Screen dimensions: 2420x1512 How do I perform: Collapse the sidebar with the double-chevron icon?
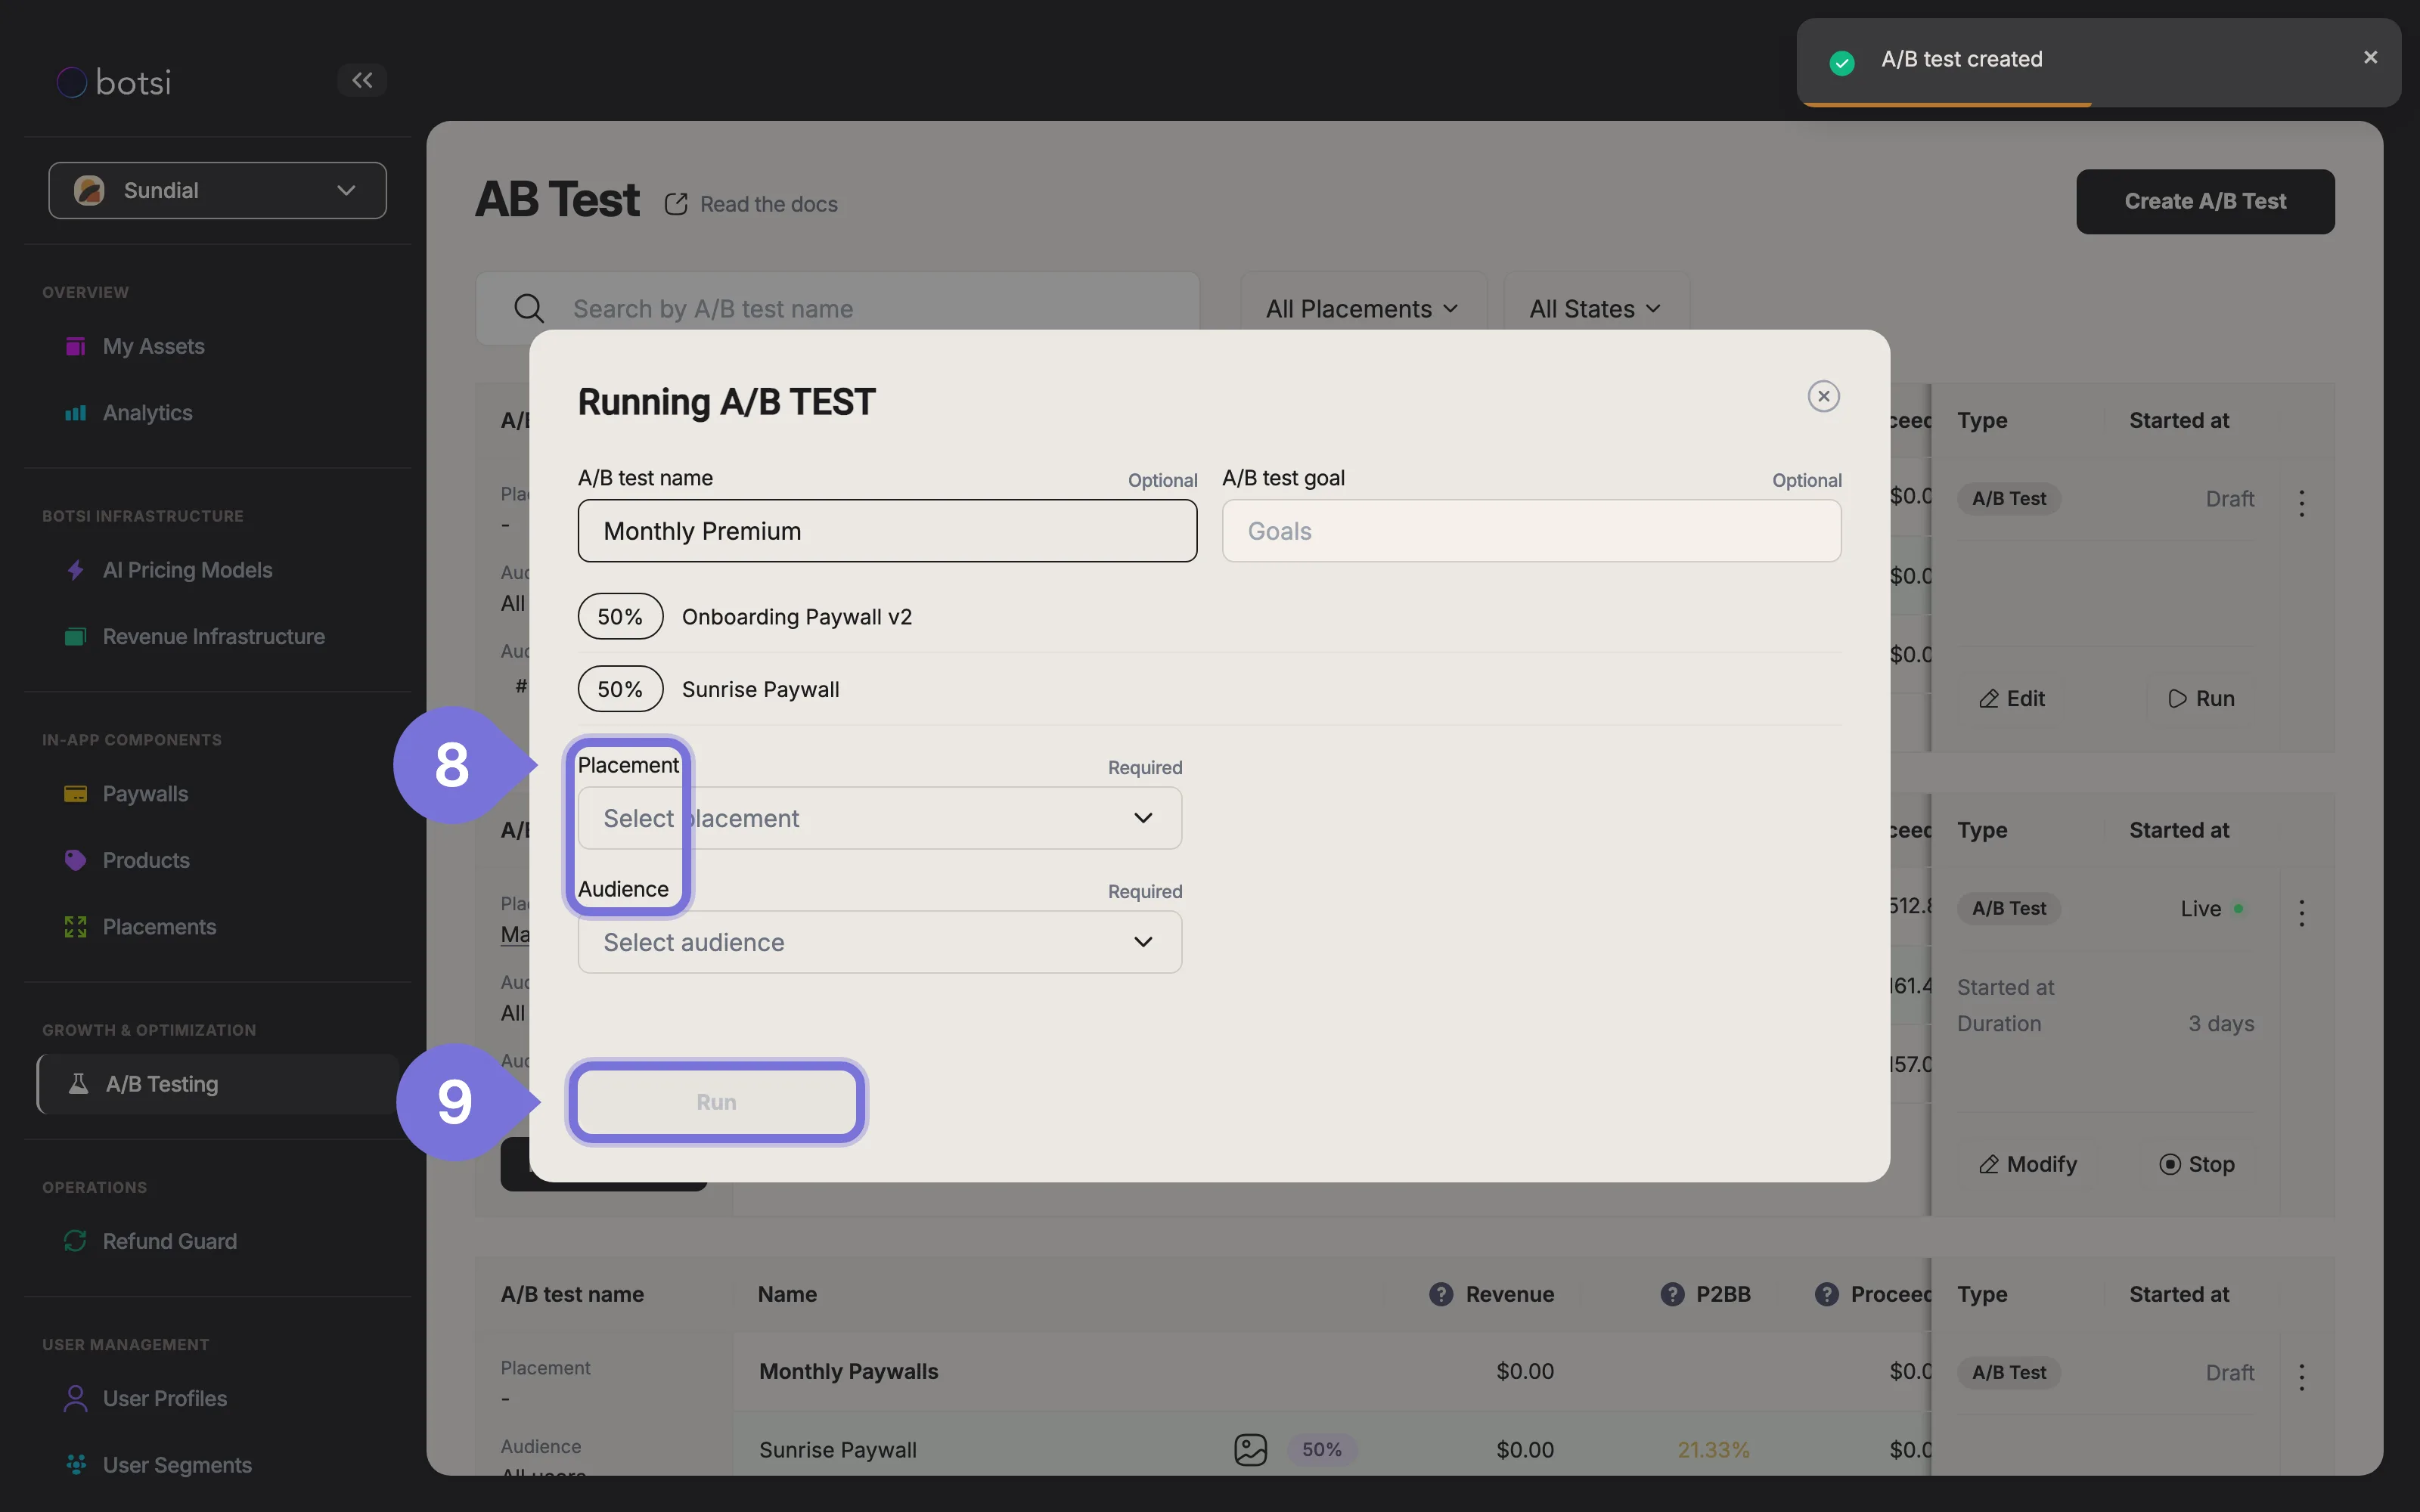tap(362, 80)
